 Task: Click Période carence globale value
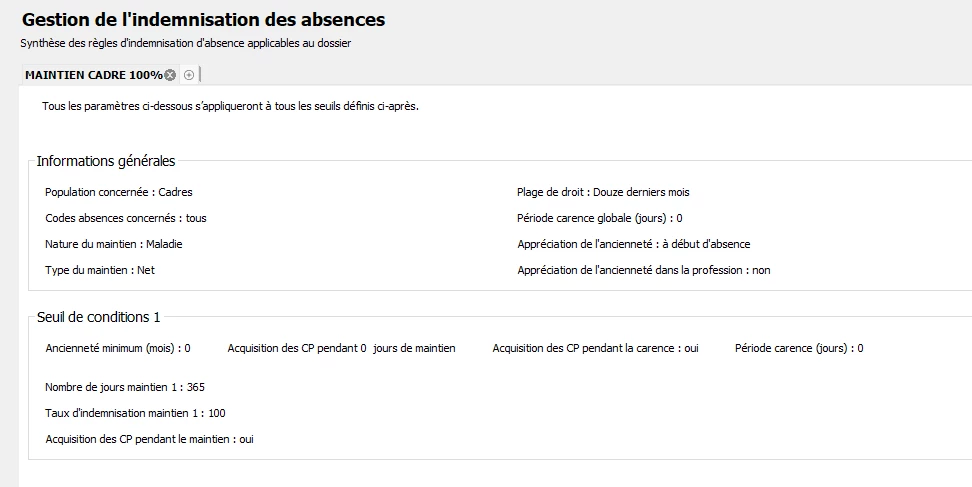click(679, 218)
